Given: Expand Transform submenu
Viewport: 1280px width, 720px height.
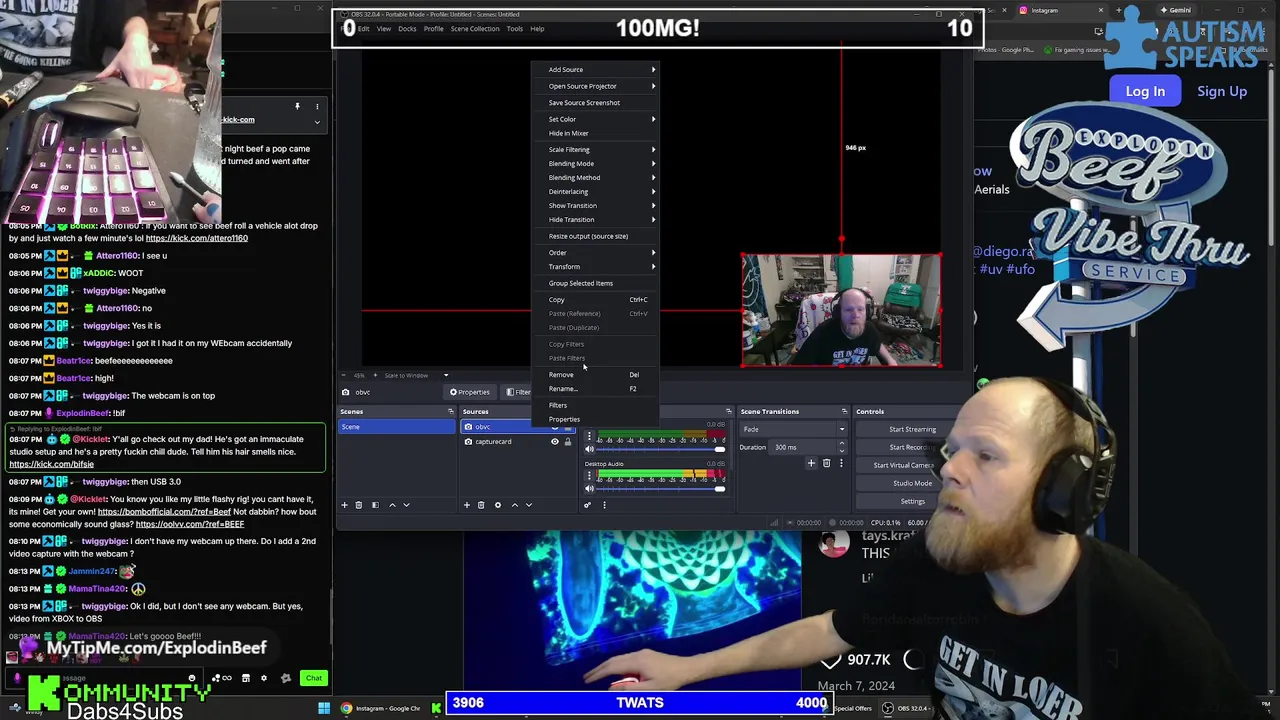Looking at the screenshot, I should (x=601, y=266).
